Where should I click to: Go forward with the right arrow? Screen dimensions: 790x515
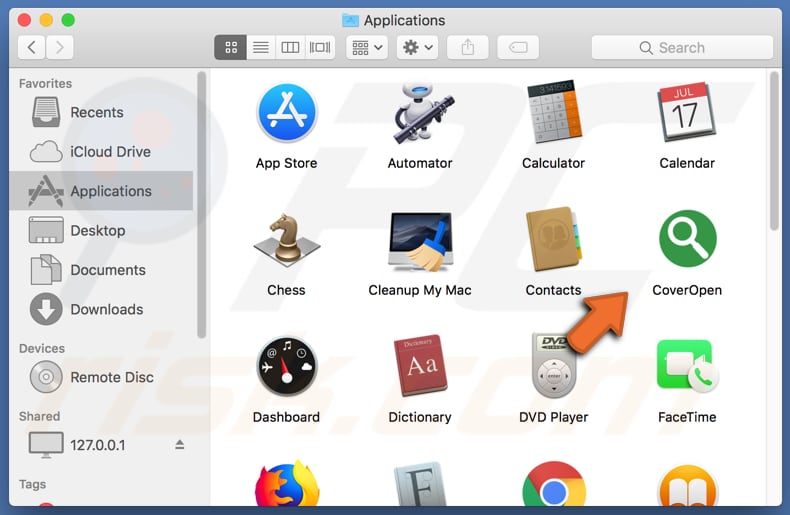tap(60, 47)
